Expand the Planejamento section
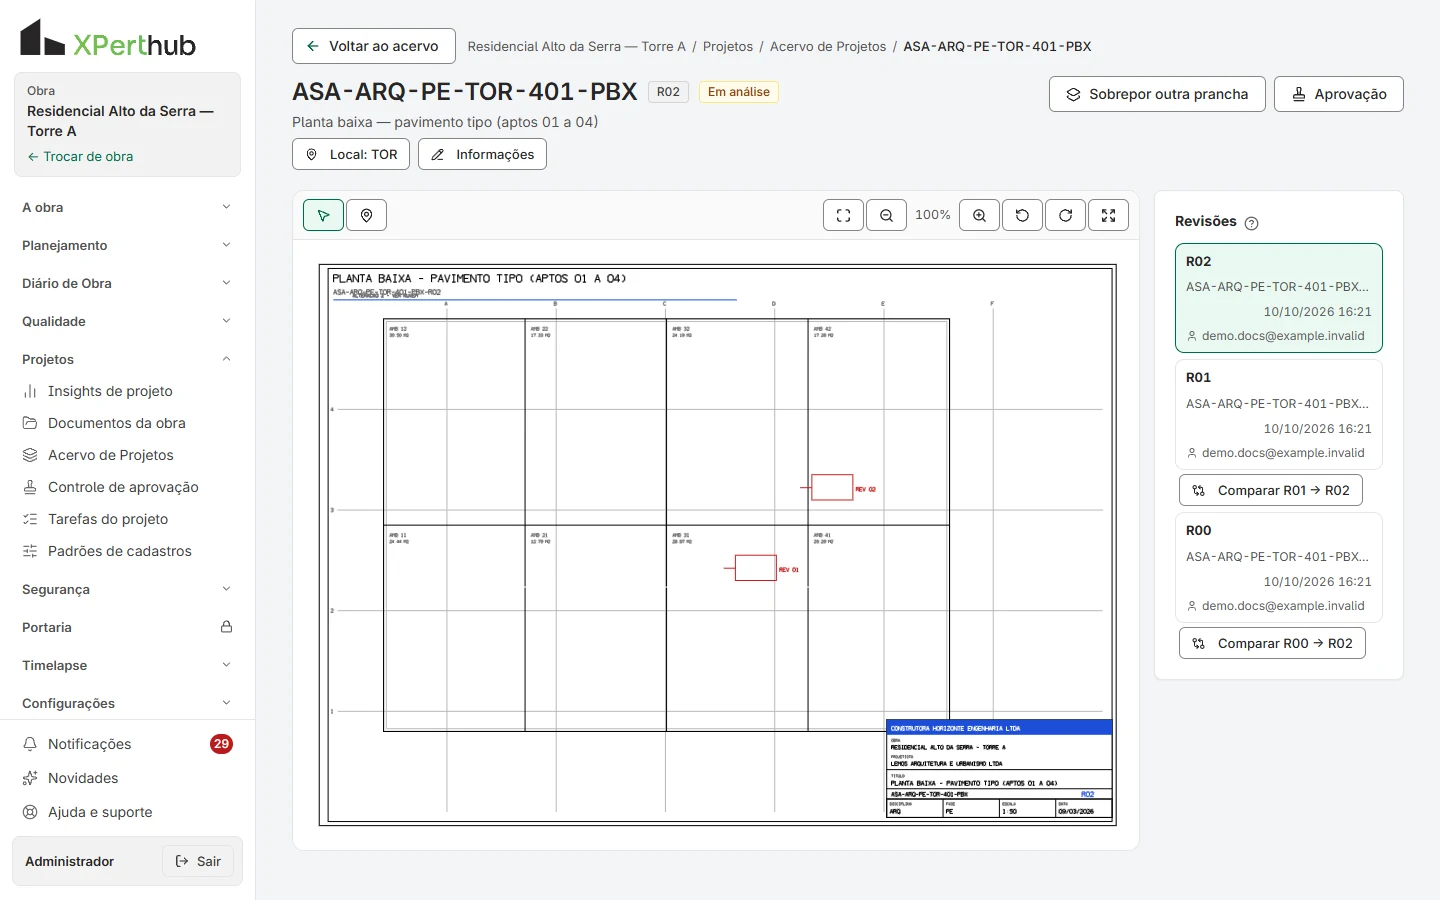1440x900 pixels. tap(127, 245)
